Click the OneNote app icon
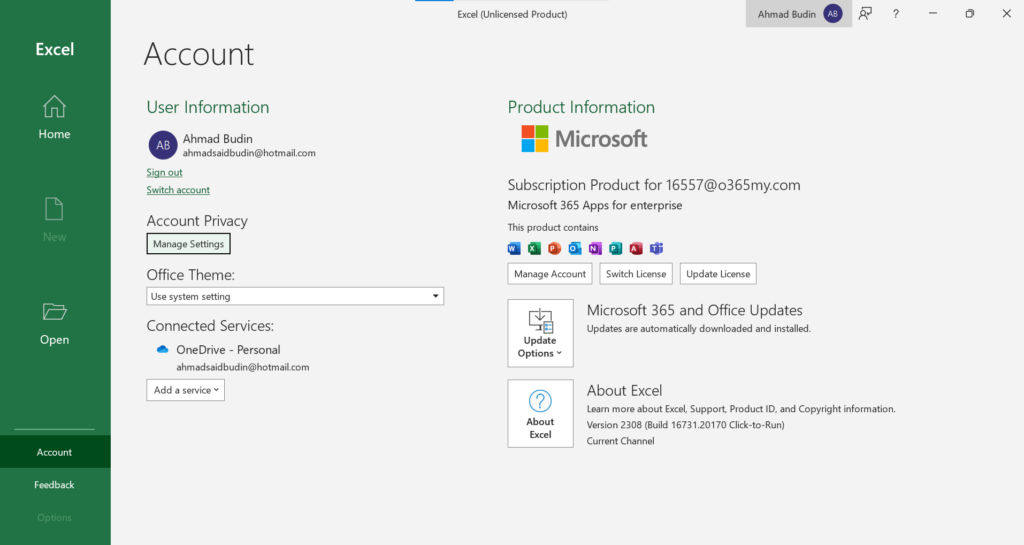Screen dimensions: 1024x545 click(x=595, y=248)
